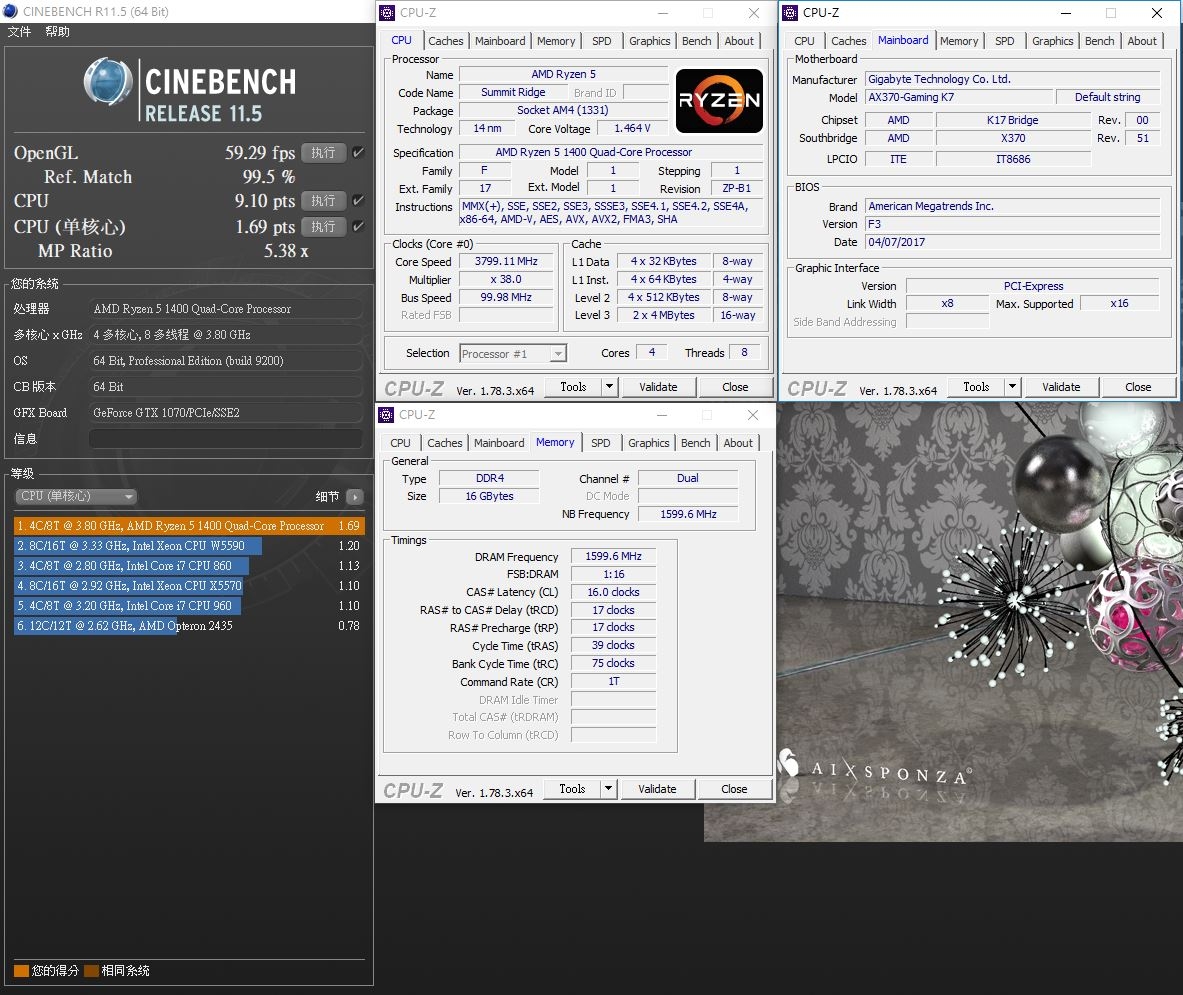Switch to Caches tab in the CPU-tab window
The width and height of the screenshot is (1183, 995).
(446, 41)
